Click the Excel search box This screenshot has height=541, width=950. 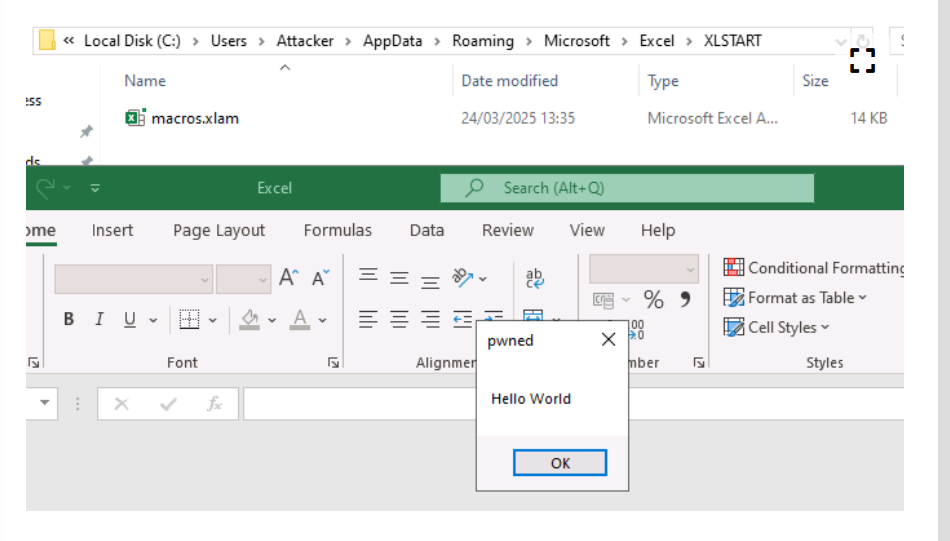tap(627, 188)
